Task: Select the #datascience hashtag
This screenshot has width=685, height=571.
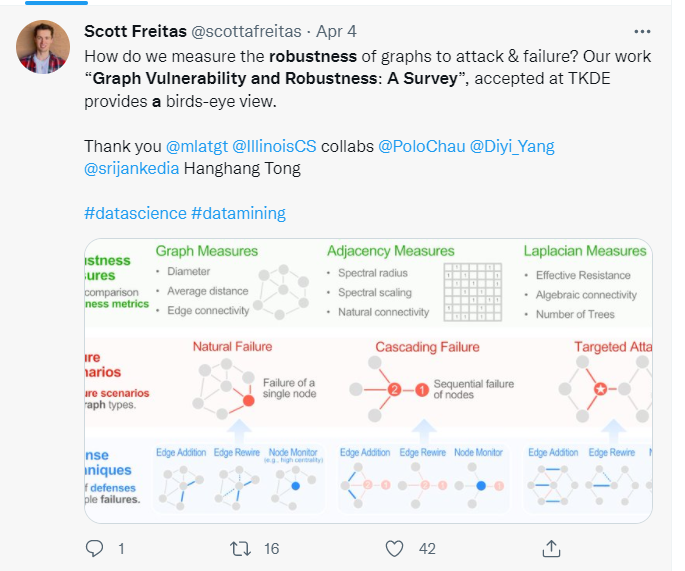Action: tap(135, 212)
